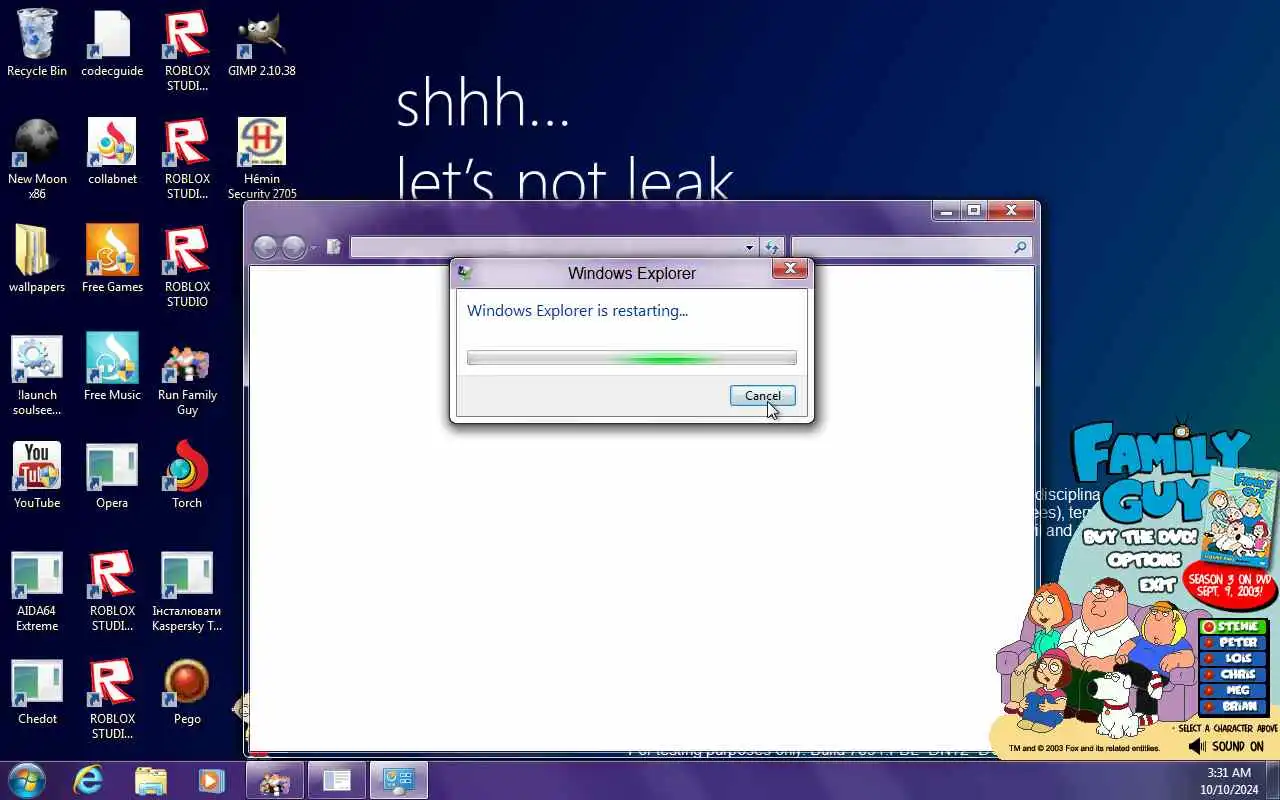Open the codecguide desktop shortcut
Screen dimensions: 1280x800
pyautogui.click(x=112, y=43)
